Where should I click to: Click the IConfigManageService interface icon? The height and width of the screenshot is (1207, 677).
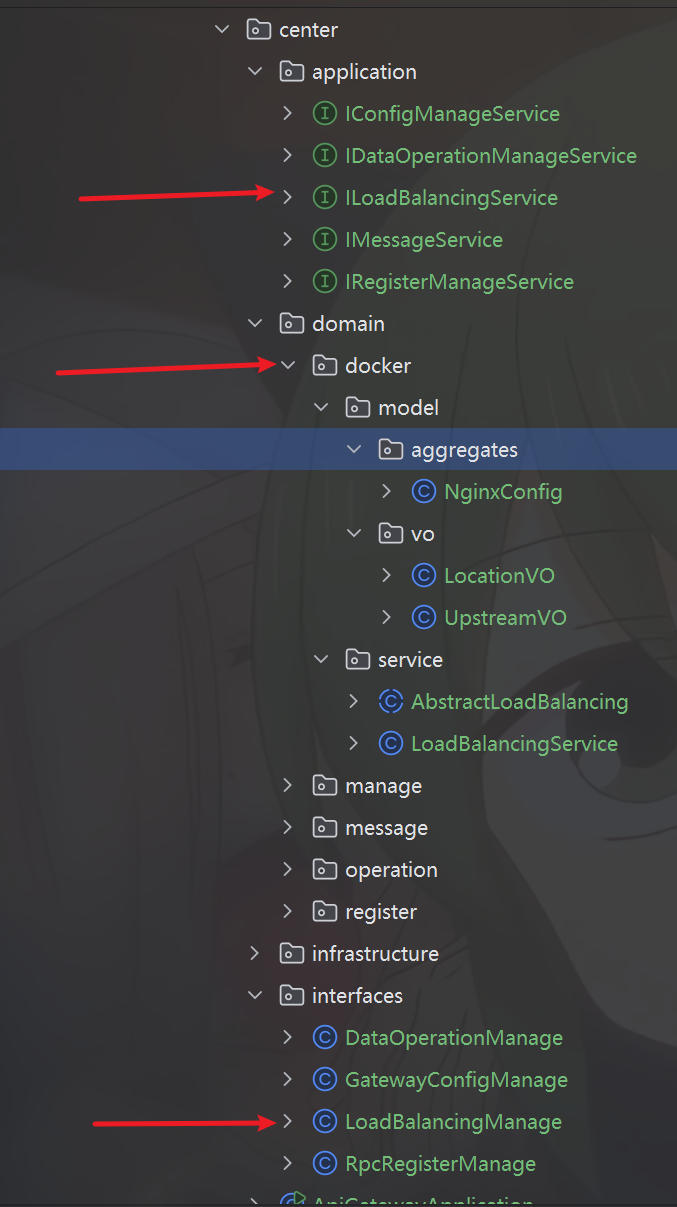[324, 114]
